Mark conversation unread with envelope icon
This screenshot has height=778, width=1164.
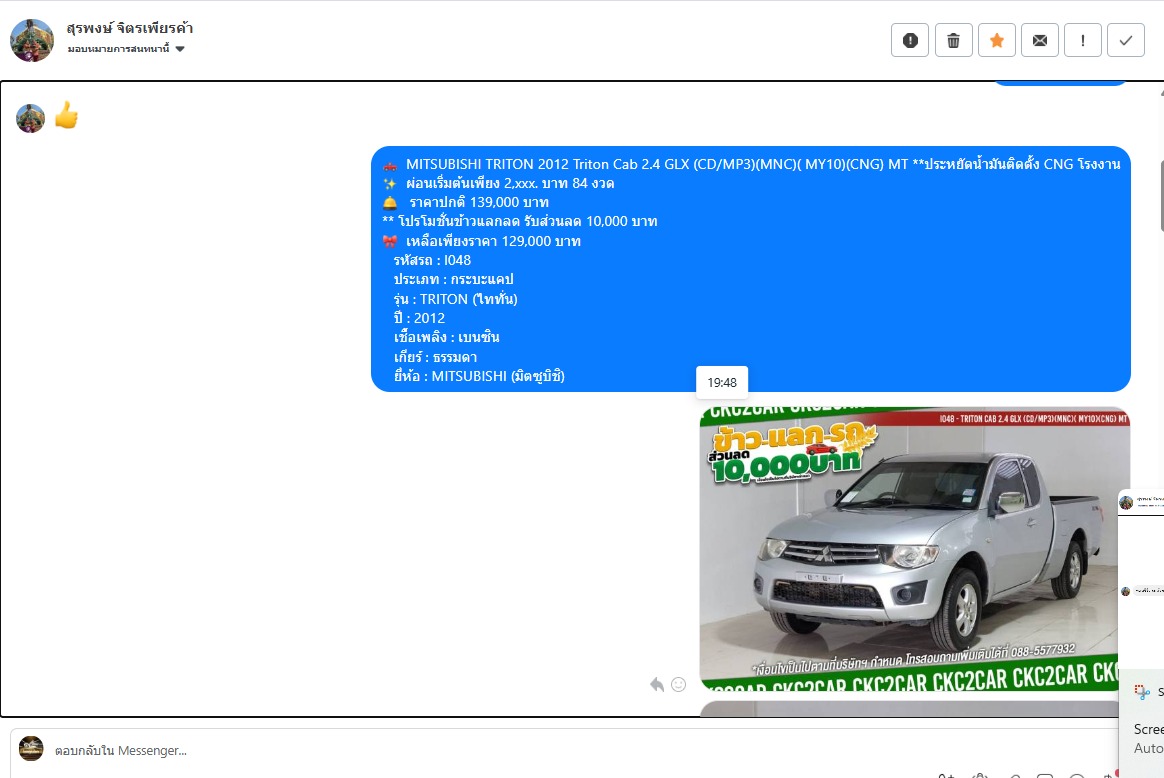pos(1039,40)
